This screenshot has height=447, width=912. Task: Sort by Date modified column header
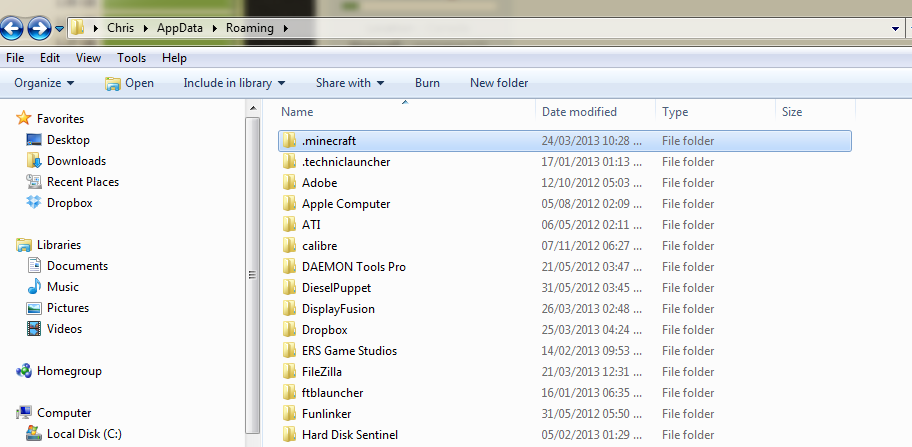pos(579,112)
